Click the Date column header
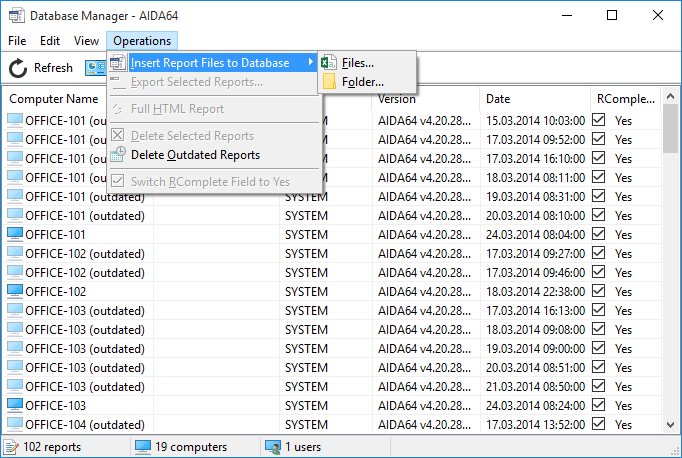The width and height of the screenshot is (682, 458). (497, 99)
